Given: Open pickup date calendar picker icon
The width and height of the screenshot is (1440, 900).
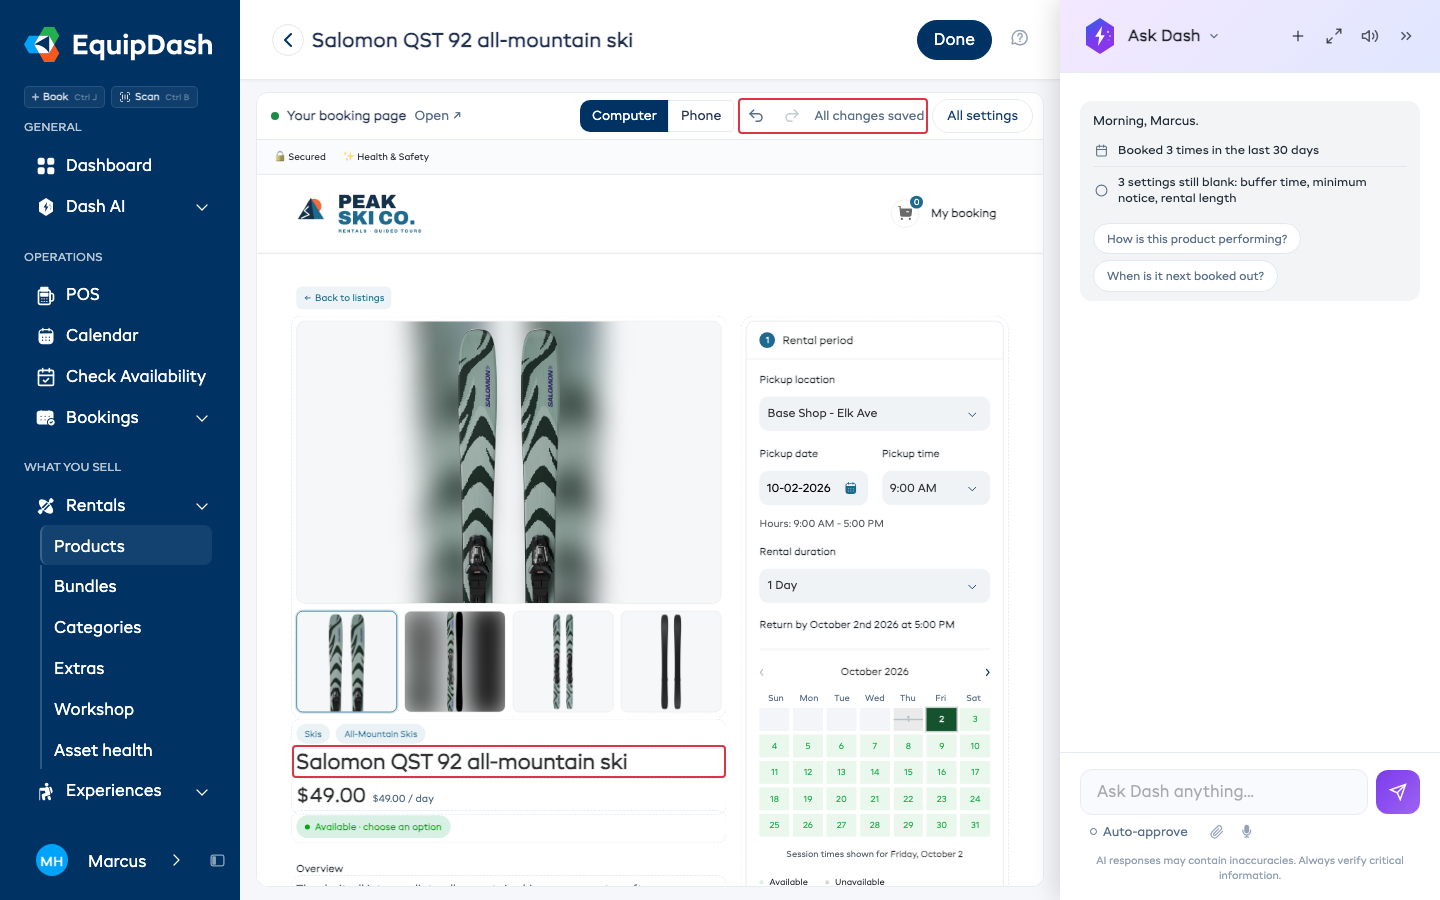Looking at the screenshot, I should pos(851,488).
